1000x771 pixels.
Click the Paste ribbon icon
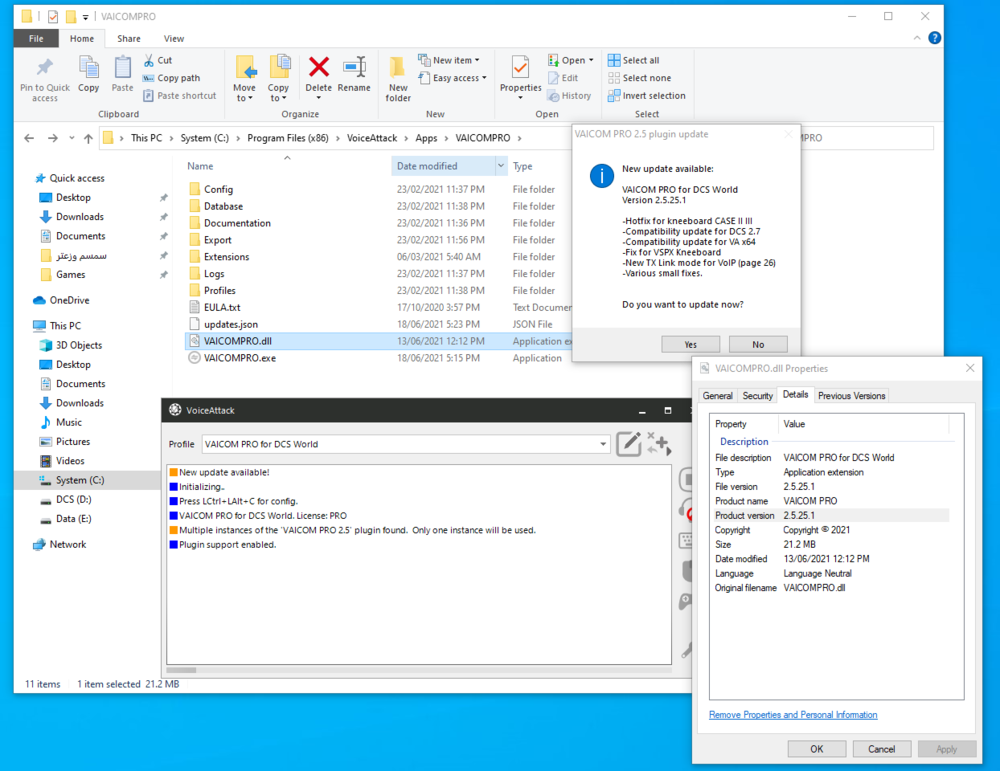coord(122,67)
